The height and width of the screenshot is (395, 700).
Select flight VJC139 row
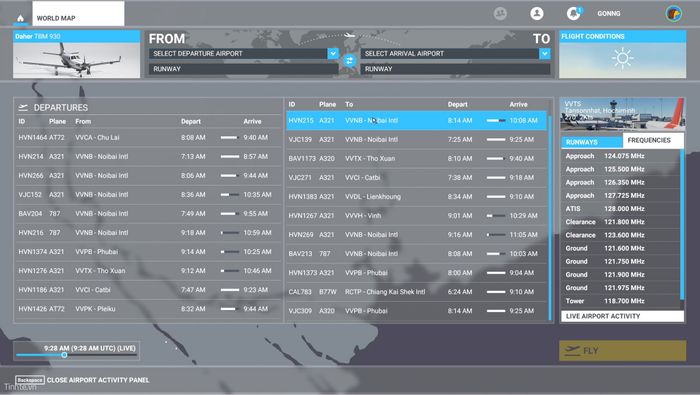(x=416, y=139)
